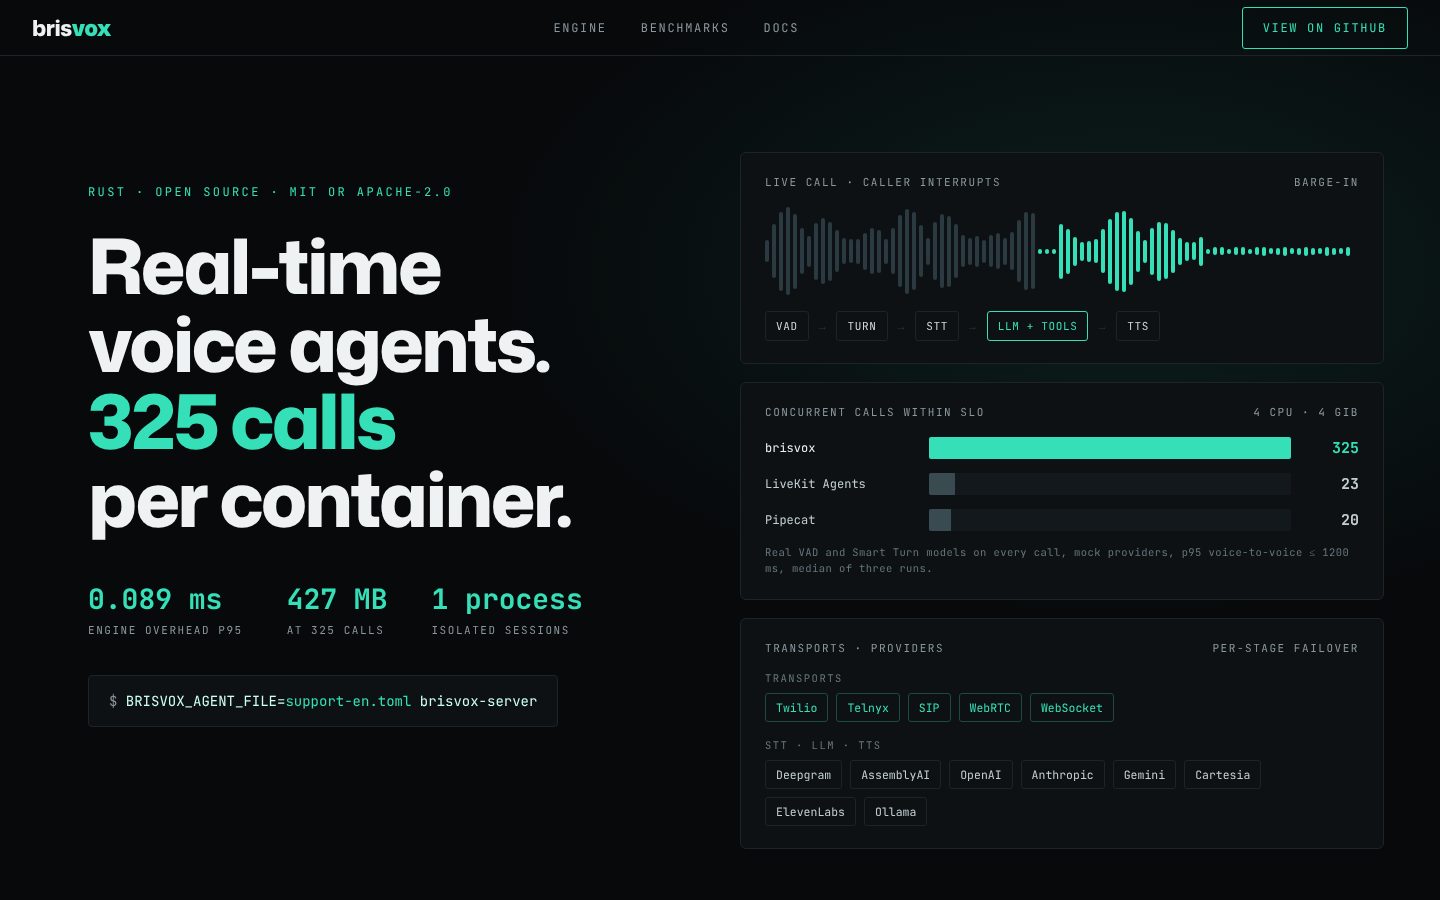Click the '23' LiveKit Agents count

[1350, 484]
